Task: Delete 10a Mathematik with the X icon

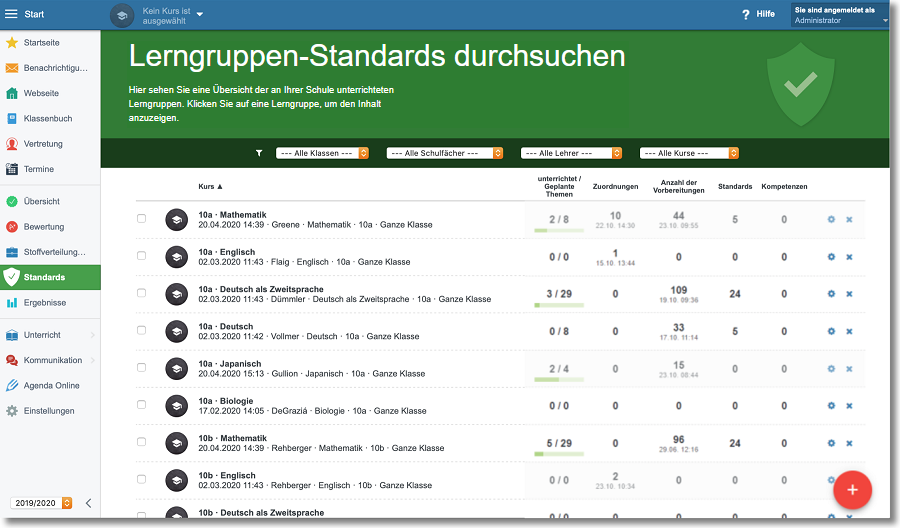Action: pos(849,219)
